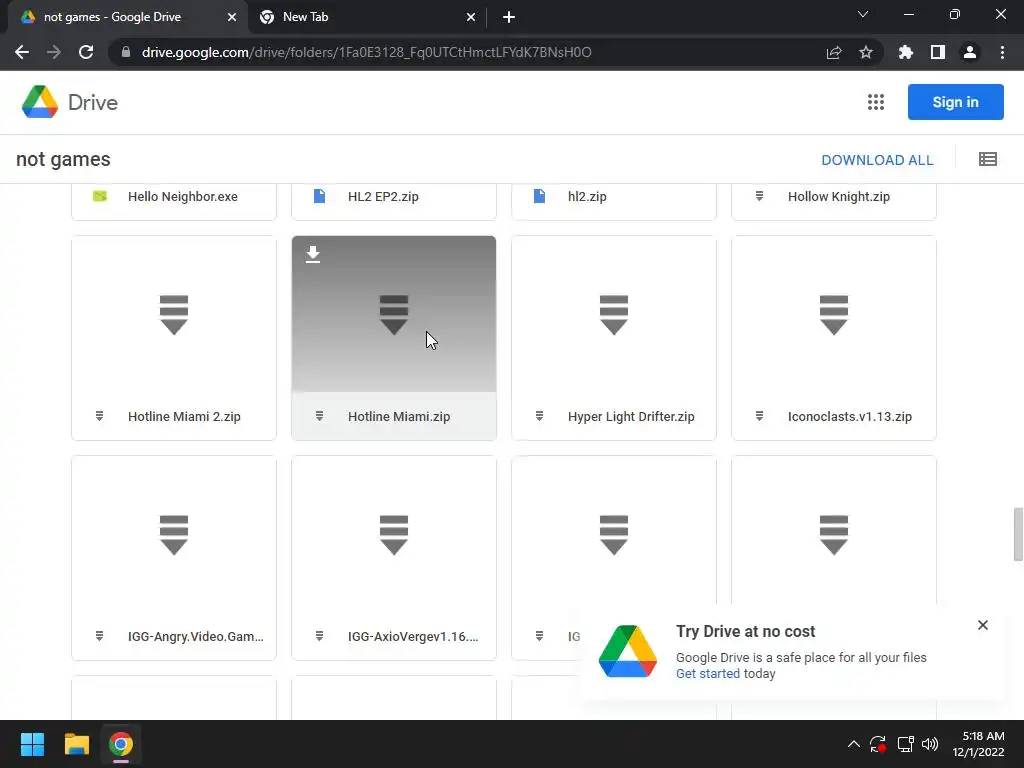Click the blue hl2.zip file icon

pos(539,196)
